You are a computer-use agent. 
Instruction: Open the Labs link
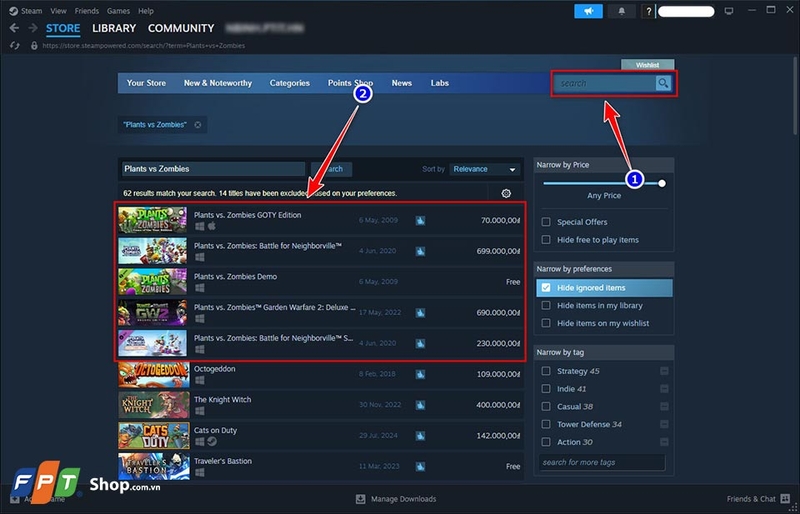(x=440, y=83)
